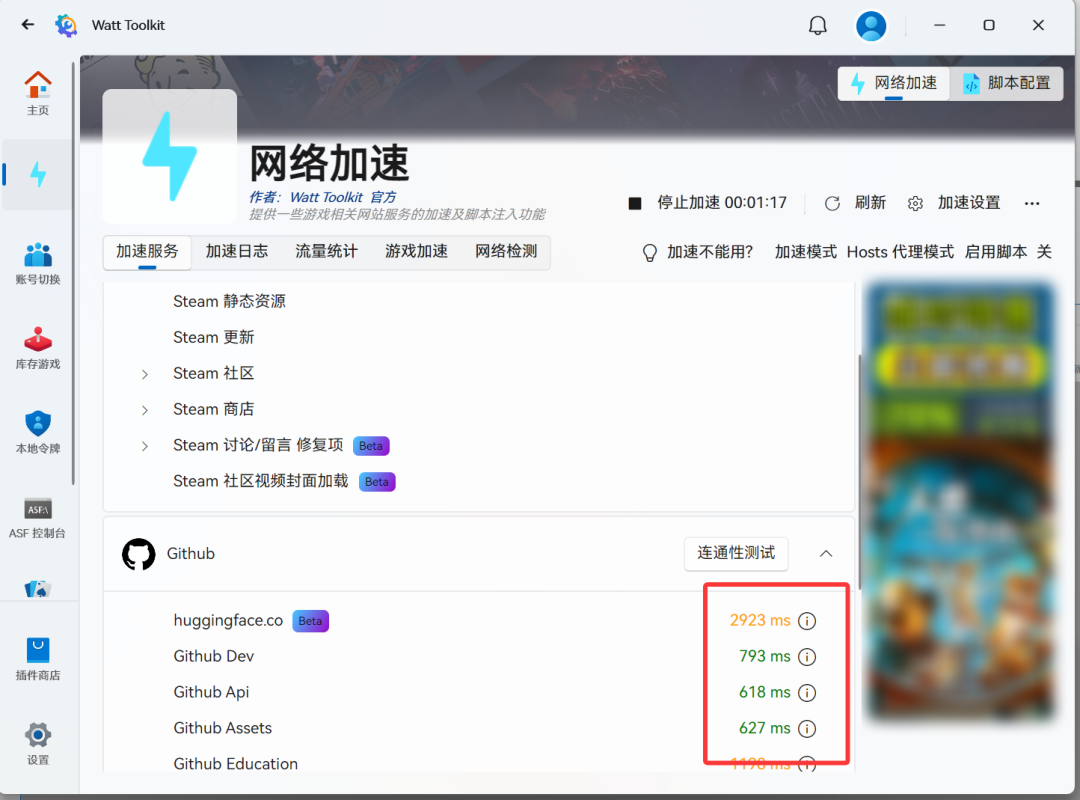Click the 627 ms latency value
This screenshot has height=800, width=1080.
click(x=765, y=728)
